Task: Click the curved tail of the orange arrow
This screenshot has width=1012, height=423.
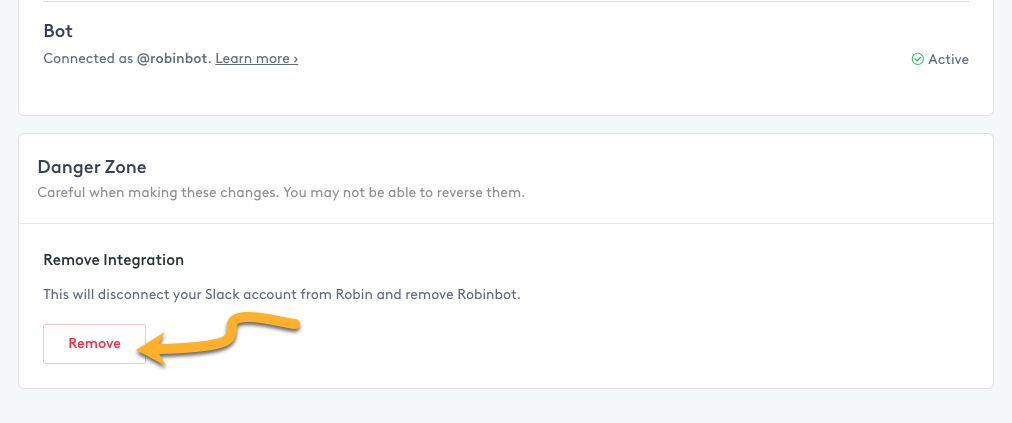Action: [258, 328]
